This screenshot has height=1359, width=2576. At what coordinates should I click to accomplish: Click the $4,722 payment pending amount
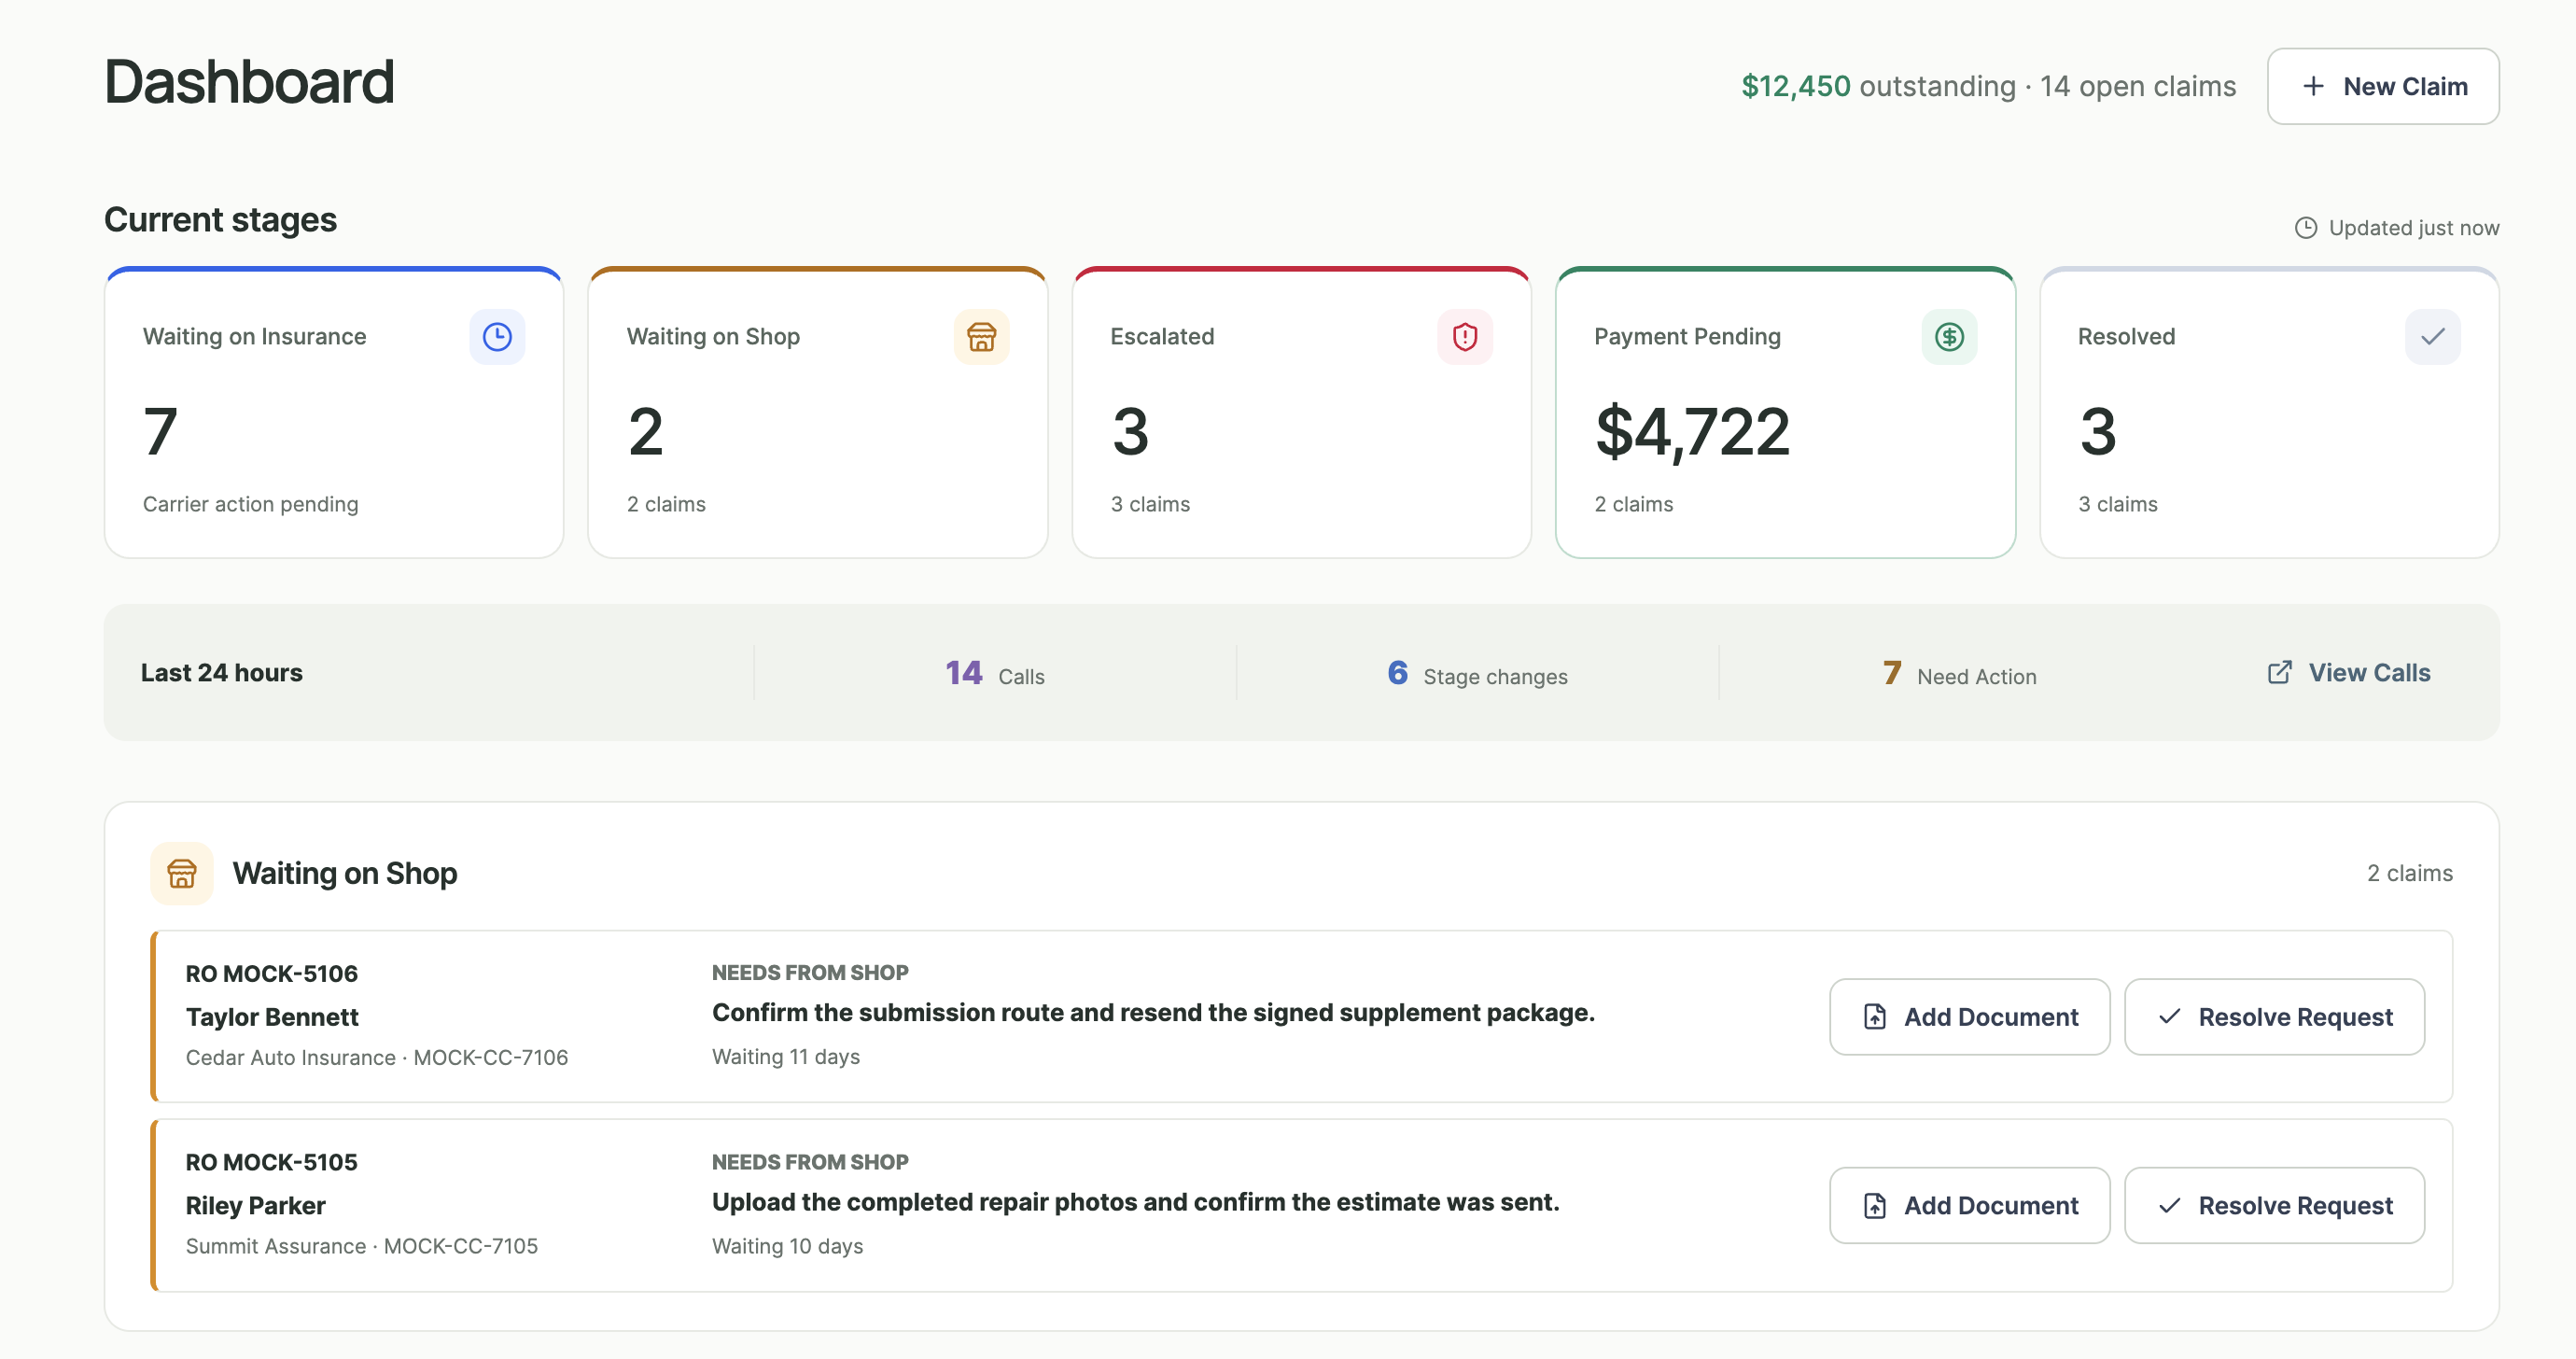pos(1692,432)
